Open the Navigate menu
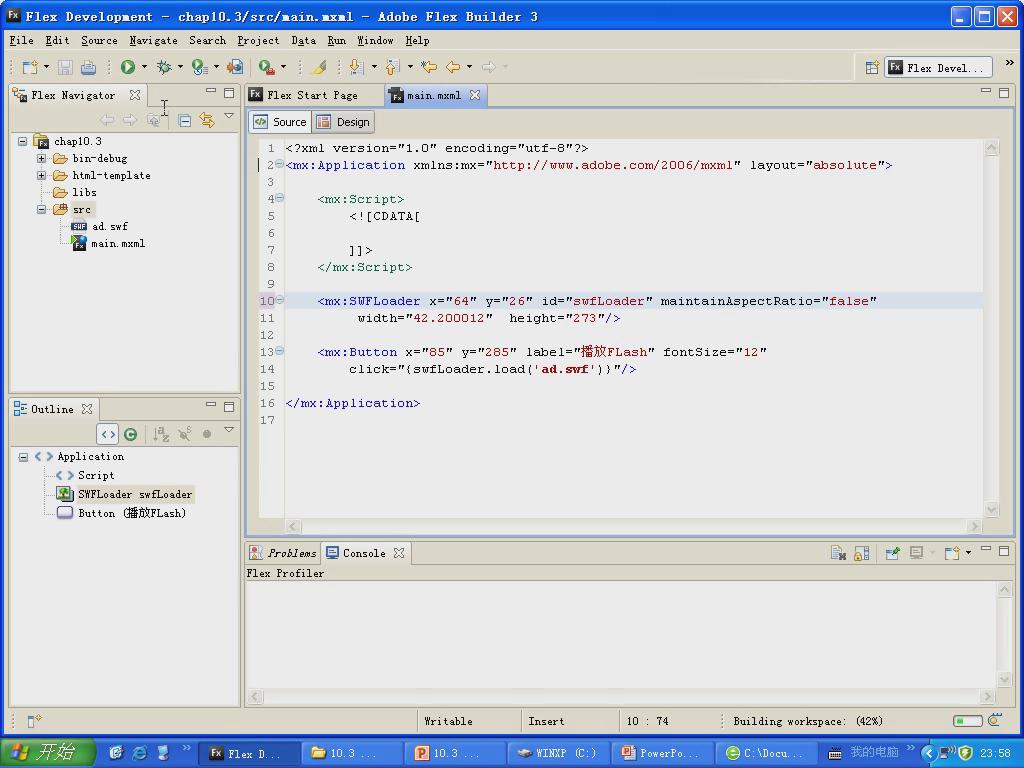This screenshot has height=768, width=1024. click(153, 40)
